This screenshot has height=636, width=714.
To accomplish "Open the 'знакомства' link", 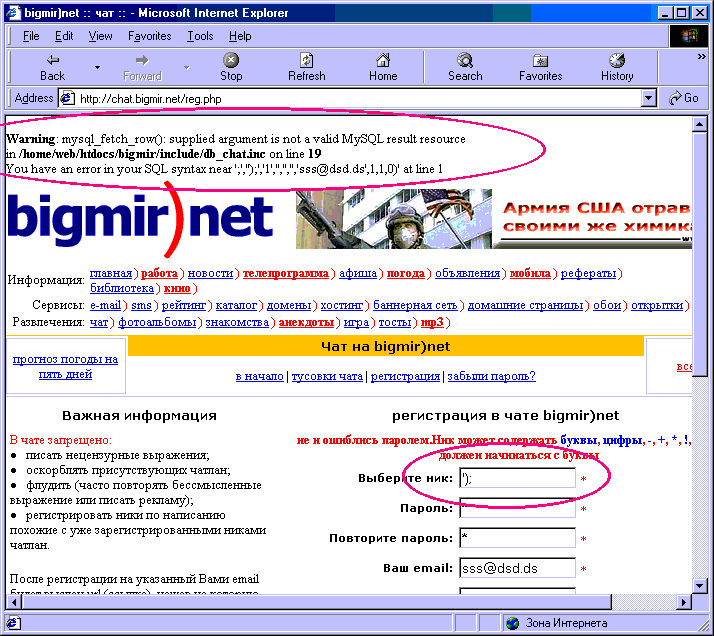I will point(237,322).
